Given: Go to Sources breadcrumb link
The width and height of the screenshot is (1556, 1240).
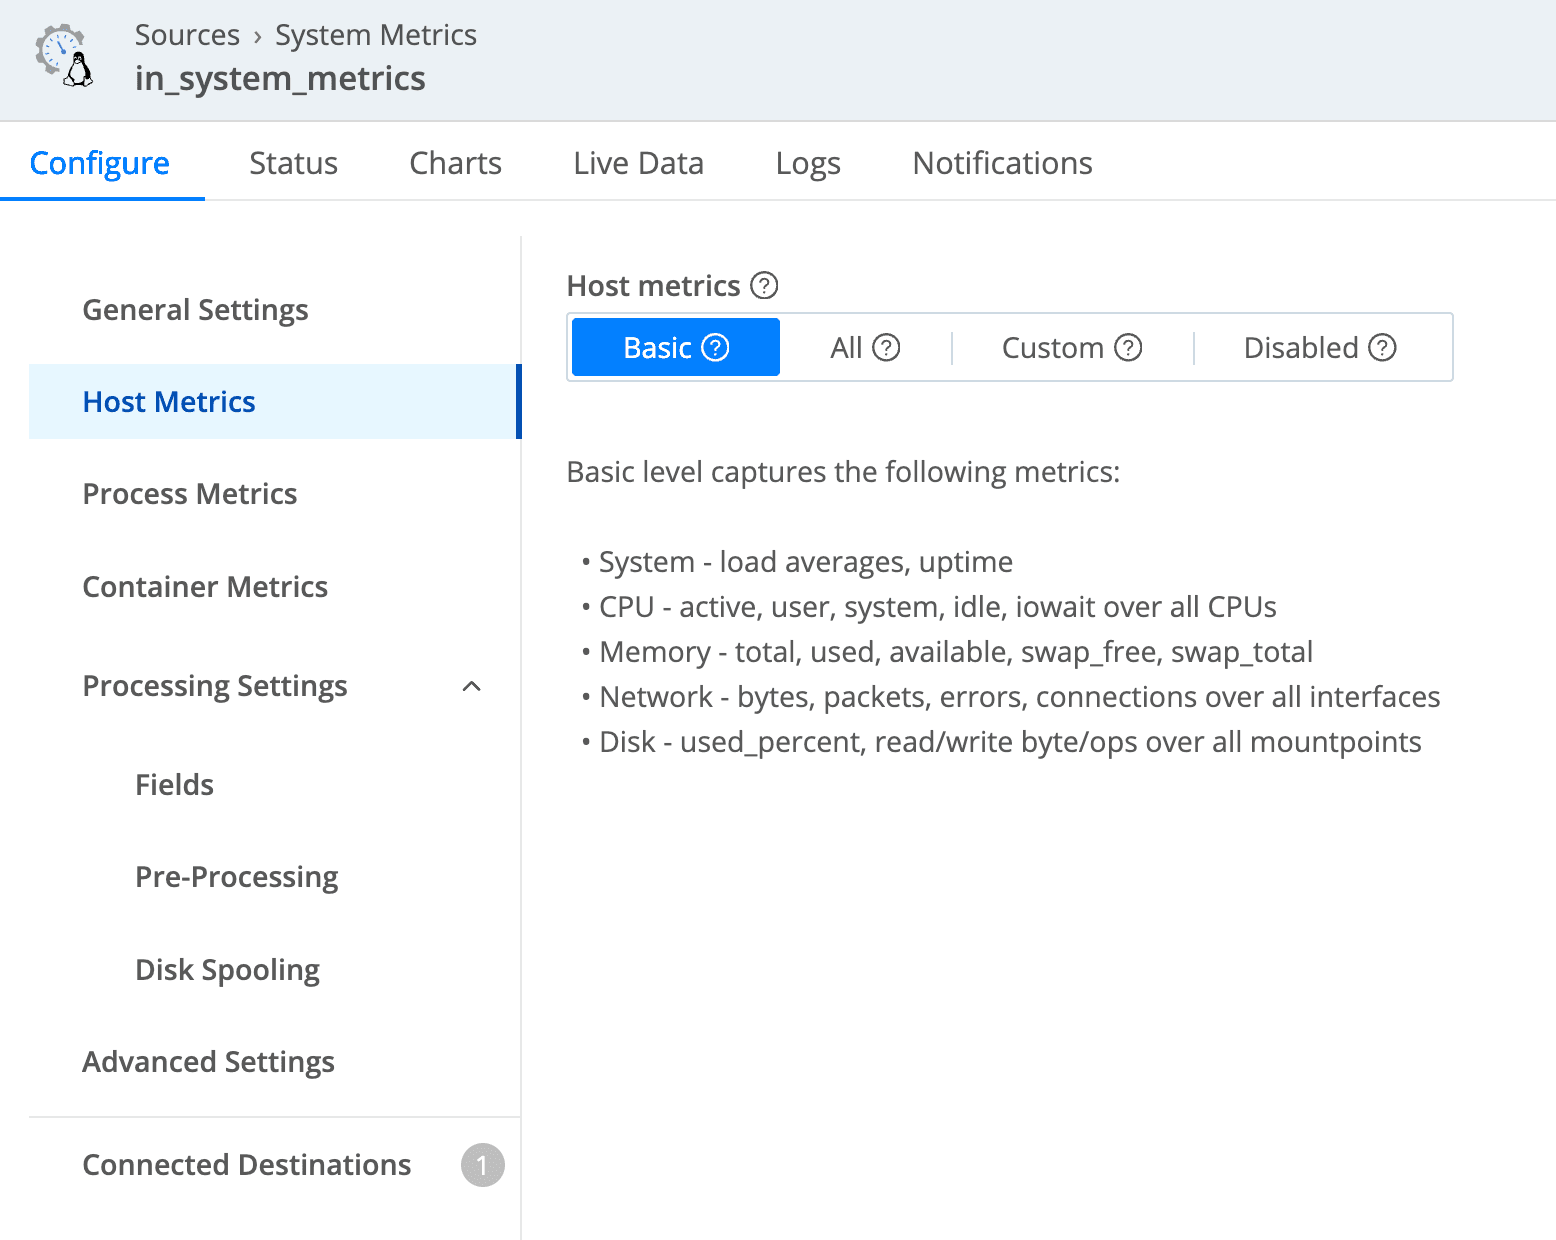Looking at the screenshot, I should [x=187, y=35].
